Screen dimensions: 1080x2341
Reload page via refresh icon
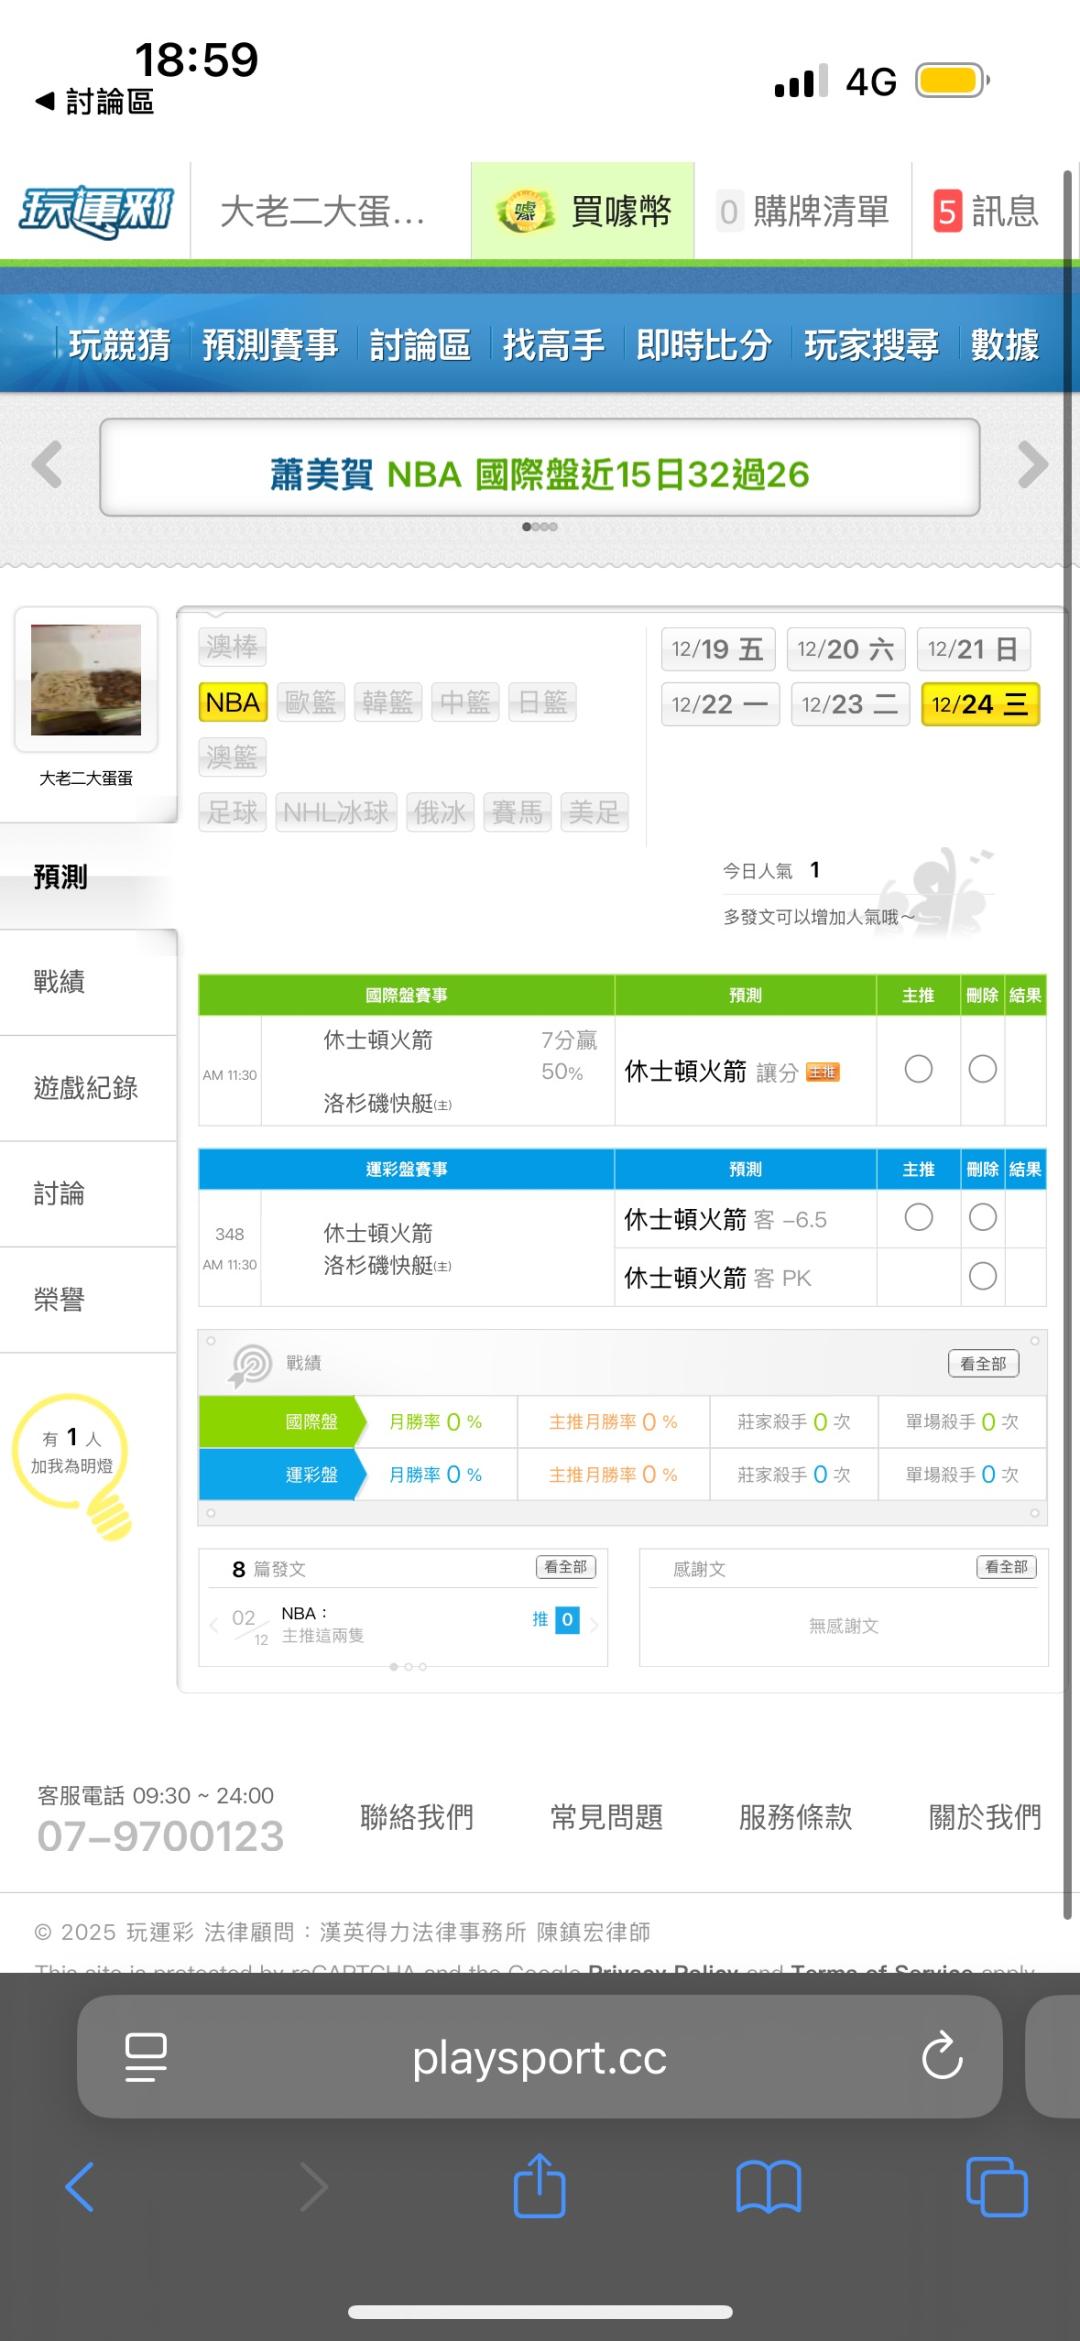942,2057
